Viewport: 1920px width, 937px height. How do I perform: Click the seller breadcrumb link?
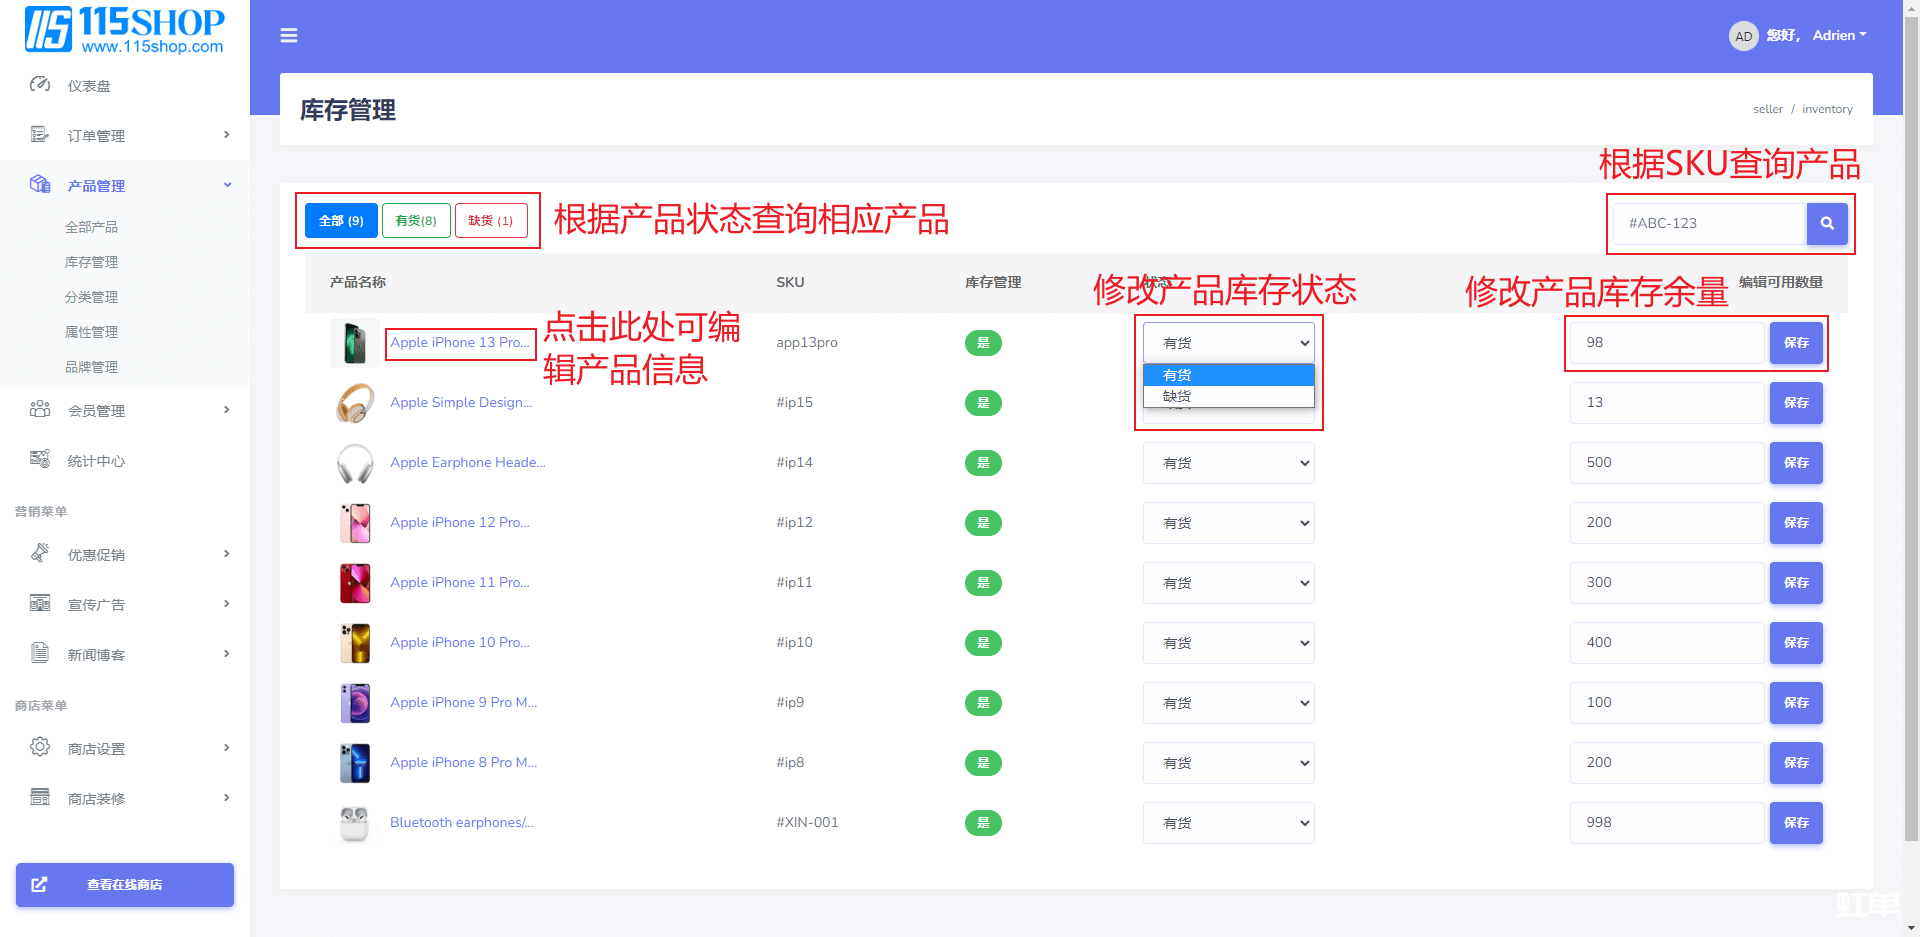point(1767,109)
